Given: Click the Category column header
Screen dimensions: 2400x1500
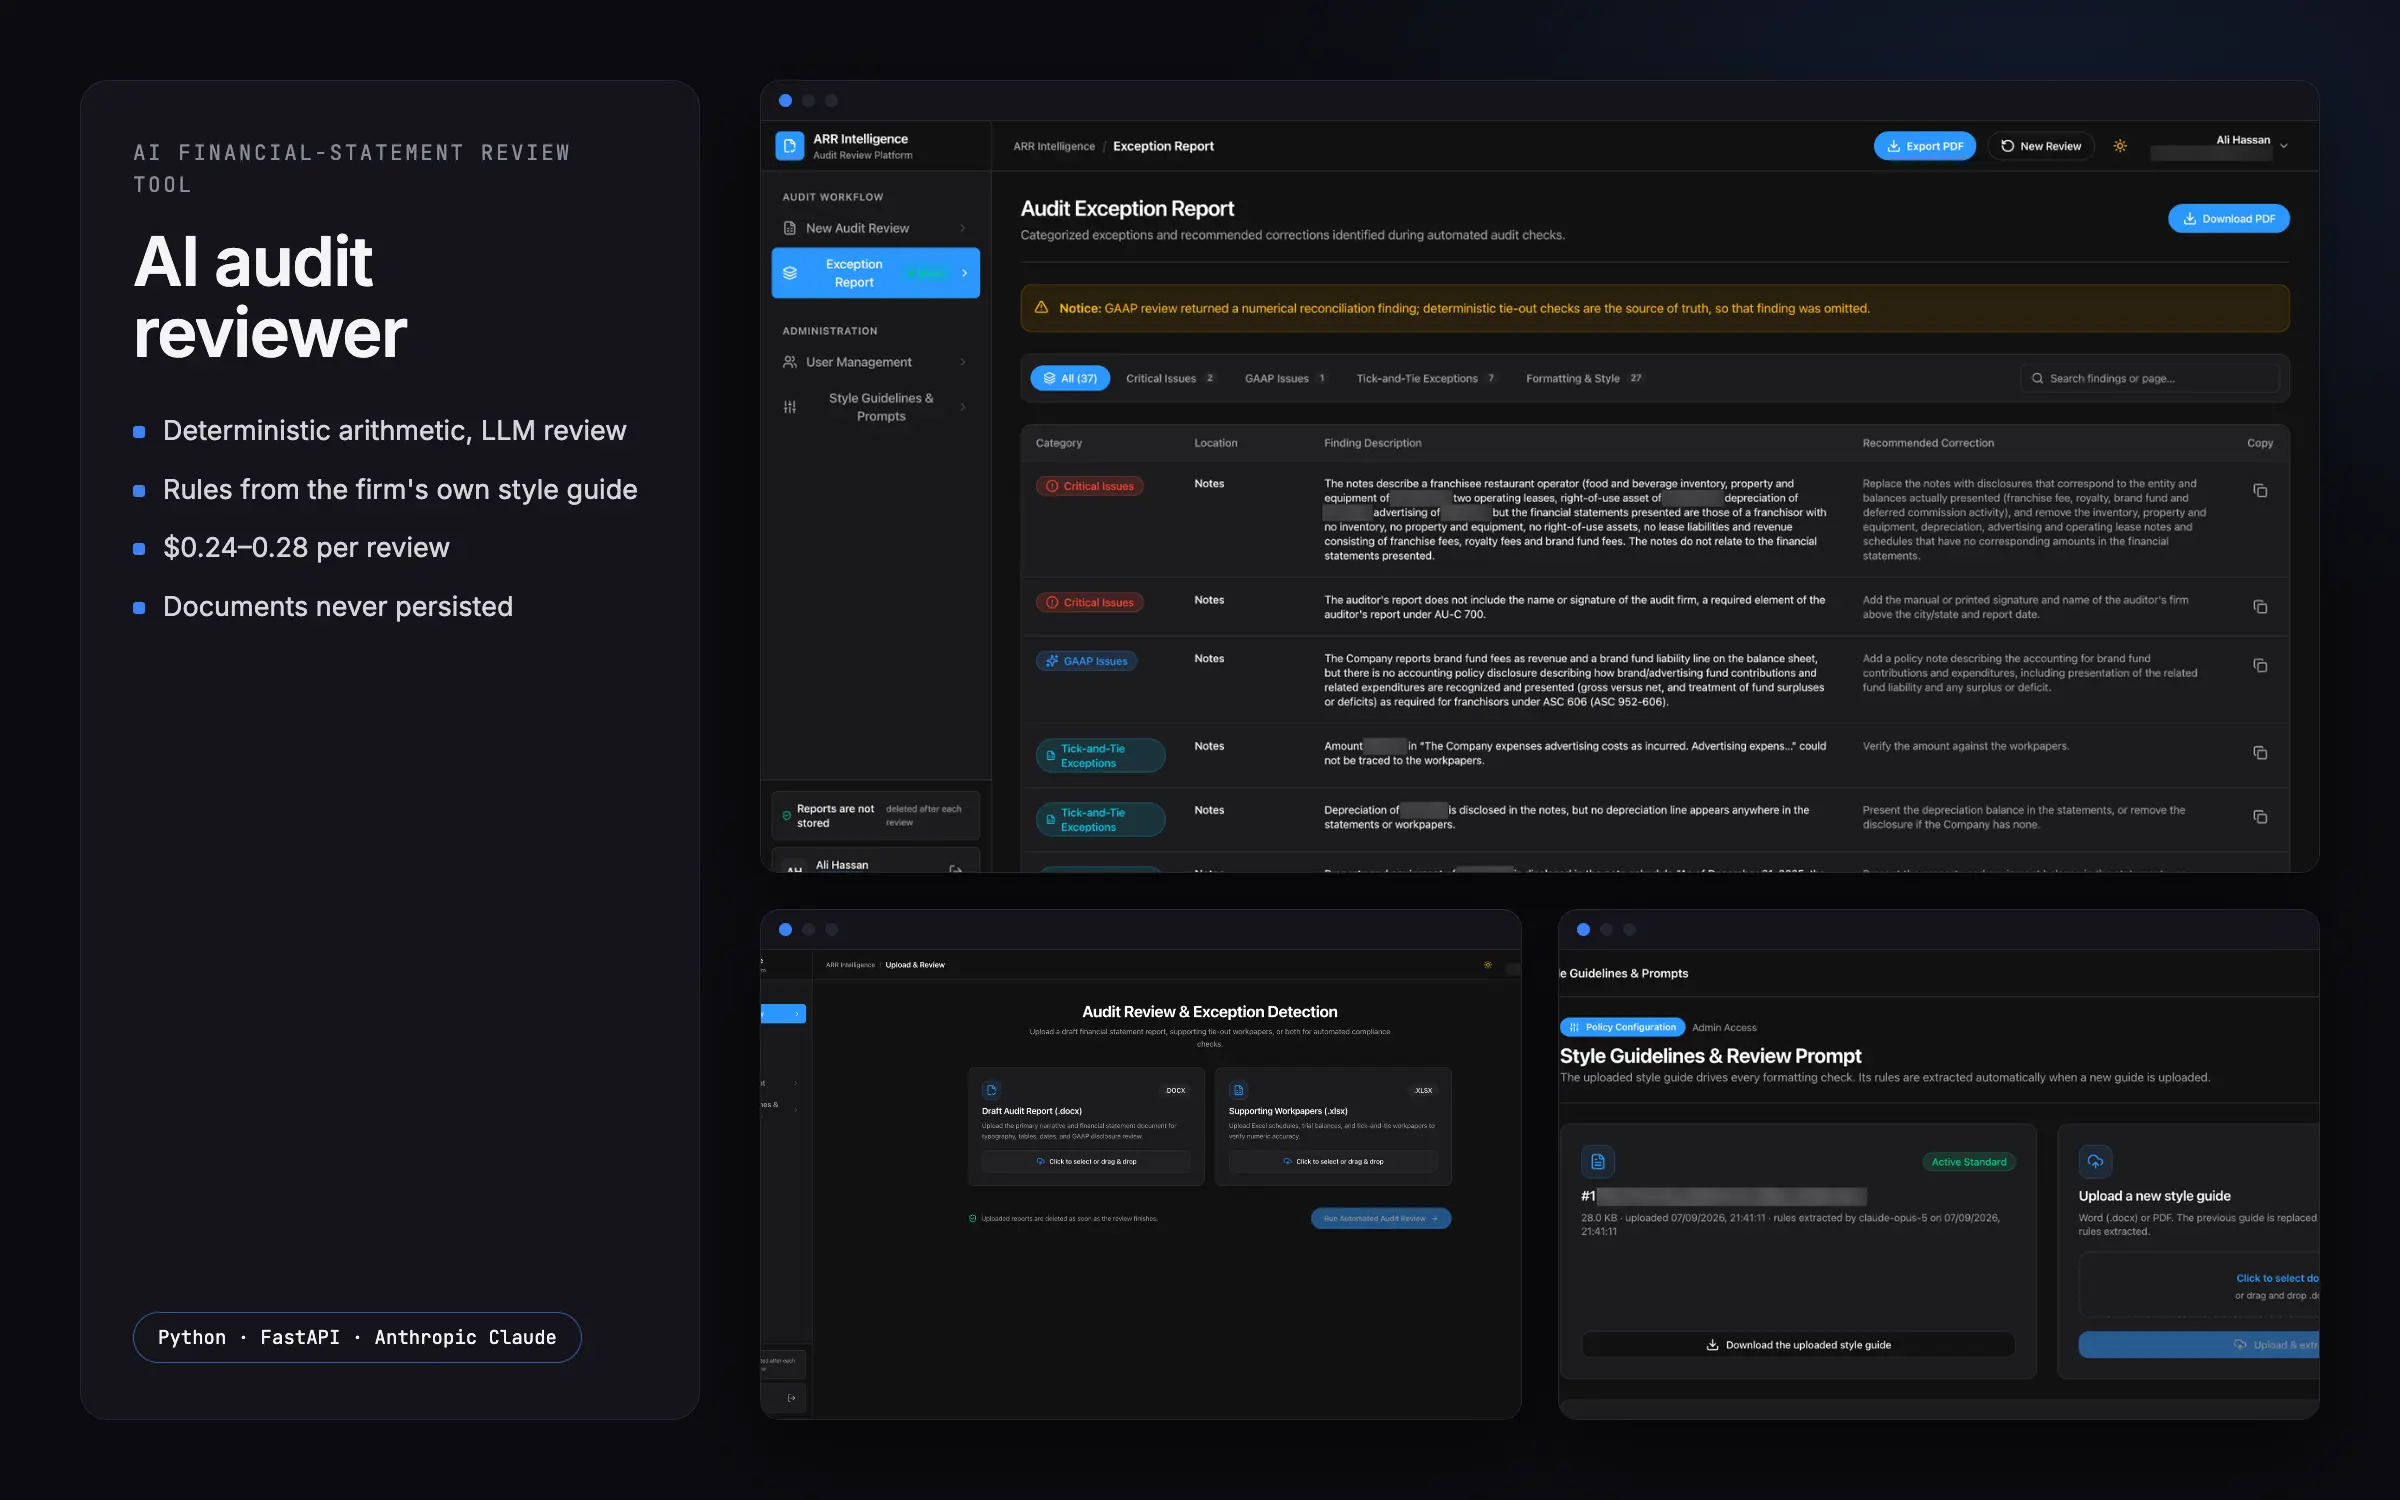Looking at the screenshot, I should click(x=1058, y=443).
